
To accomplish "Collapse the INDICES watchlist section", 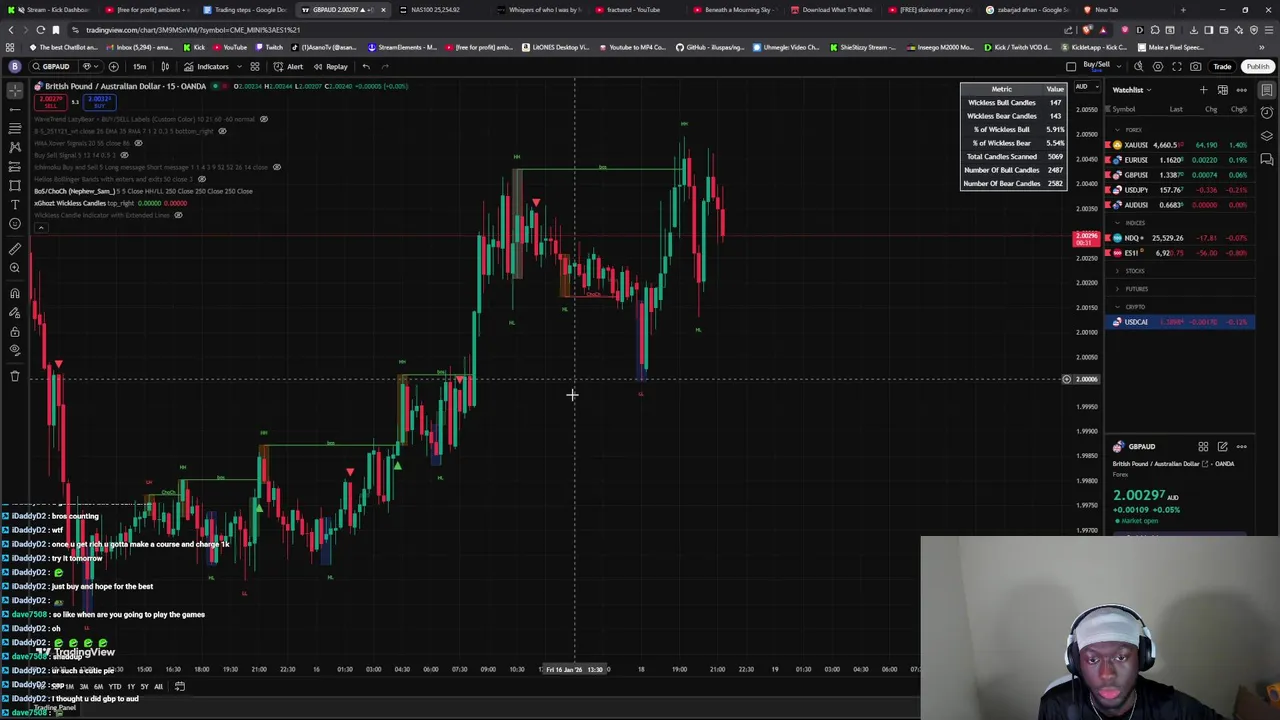I will coord(1118,223).
